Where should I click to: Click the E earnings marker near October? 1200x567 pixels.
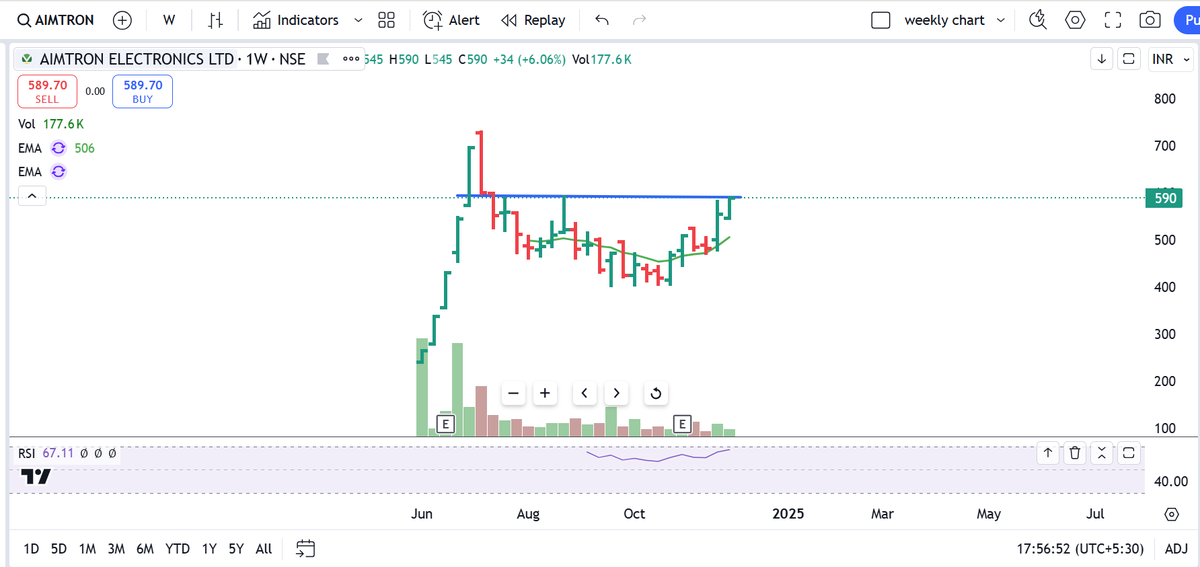point(684,424)
